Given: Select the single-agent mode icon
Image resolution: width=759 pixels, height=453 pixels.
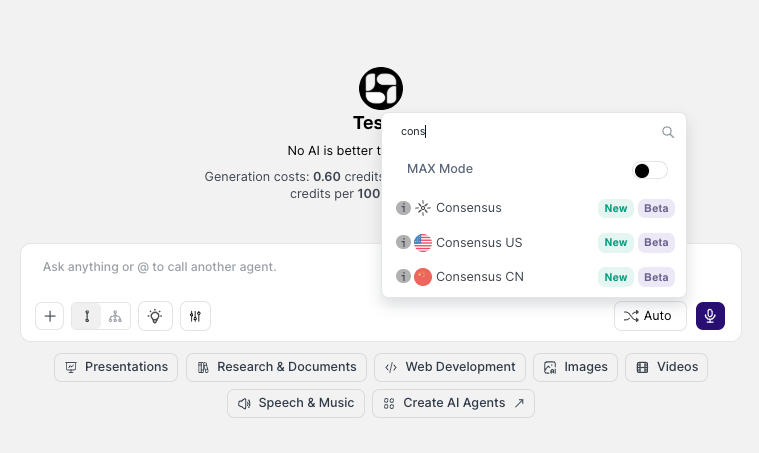Looking at the screenshot, I should (x=87, y=316).
